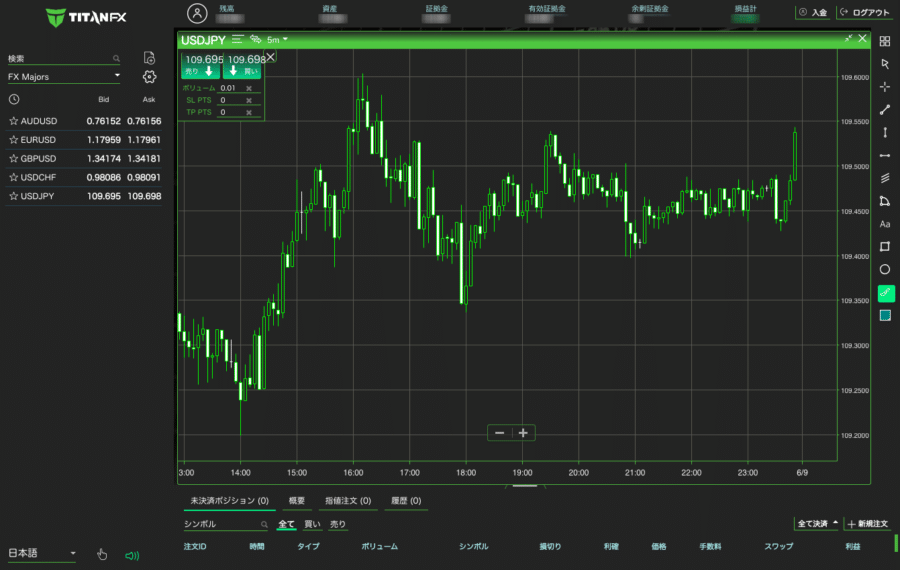900x570 pixels.
Task: Clear the volume field with its x
Action: tap(249, 88)
